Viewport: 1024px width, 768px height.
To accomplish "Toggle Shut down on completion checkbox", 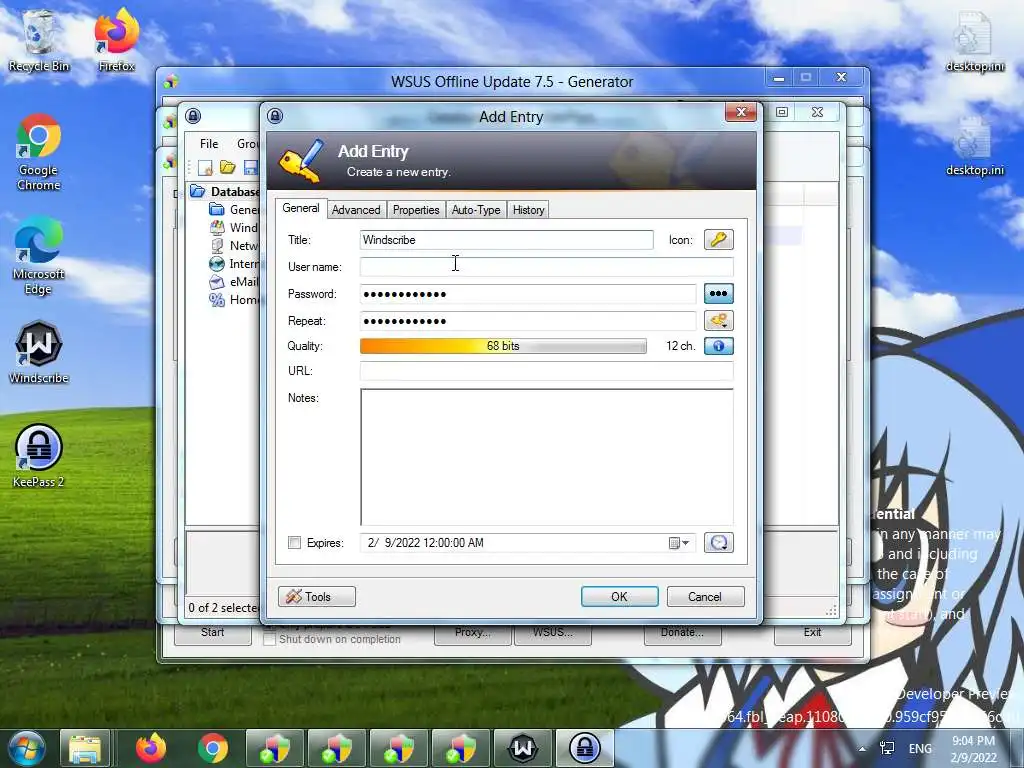I will pyautogui.click(x=269, y=639).
